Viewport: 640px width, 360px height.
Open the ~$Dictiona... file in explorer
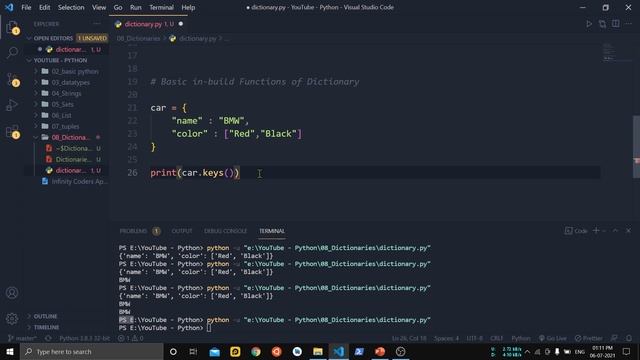(x=73, y=149)
